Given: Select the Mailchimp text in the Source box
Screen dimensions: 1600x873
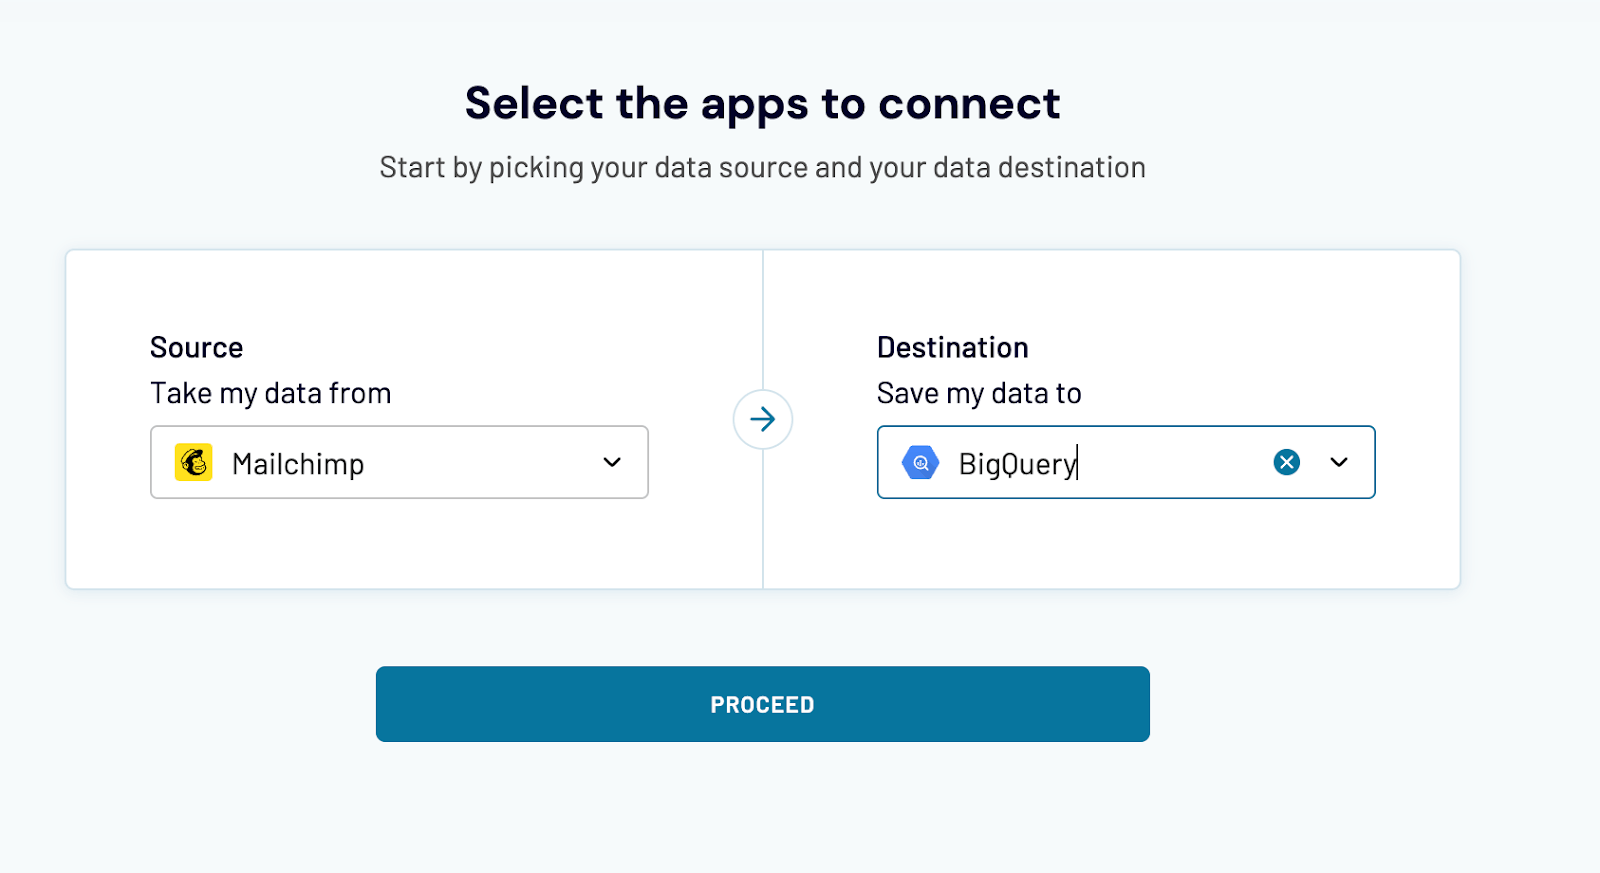Looking at the screenshot, I should (298, 464).
